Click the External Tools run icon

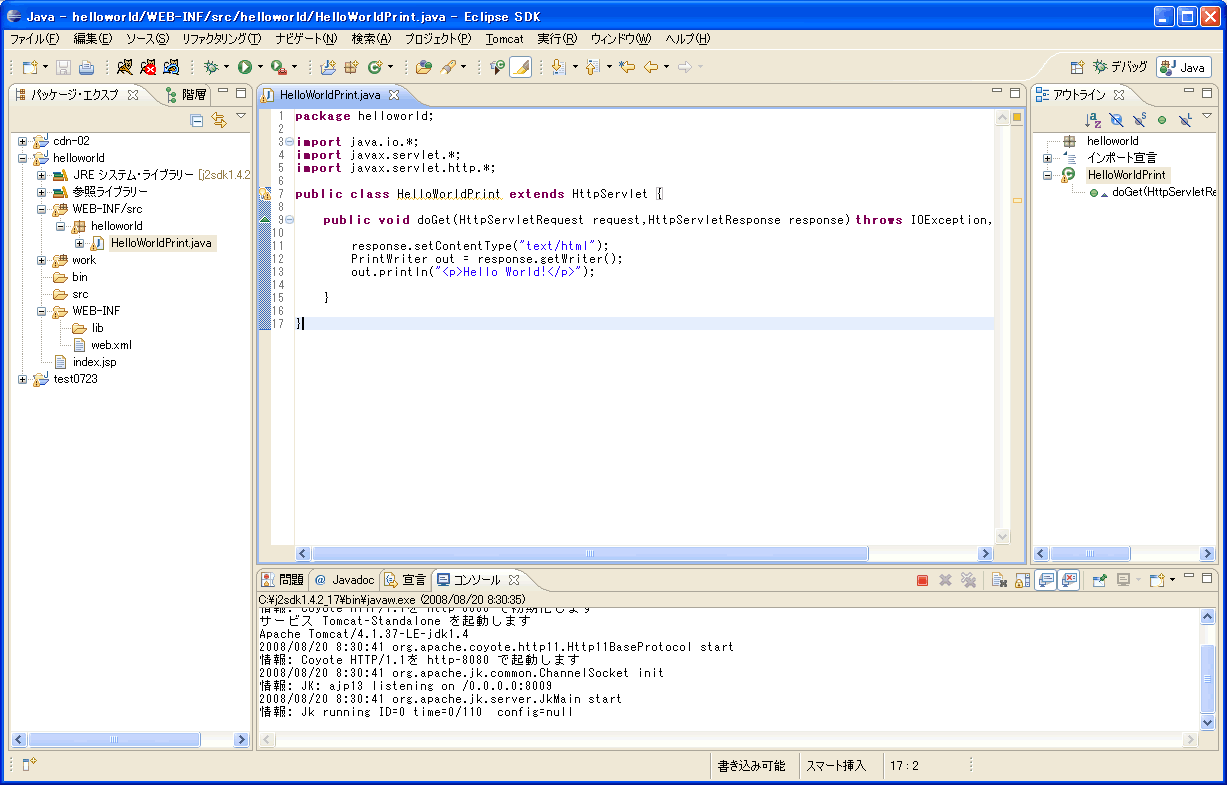[x=278, y=67]
